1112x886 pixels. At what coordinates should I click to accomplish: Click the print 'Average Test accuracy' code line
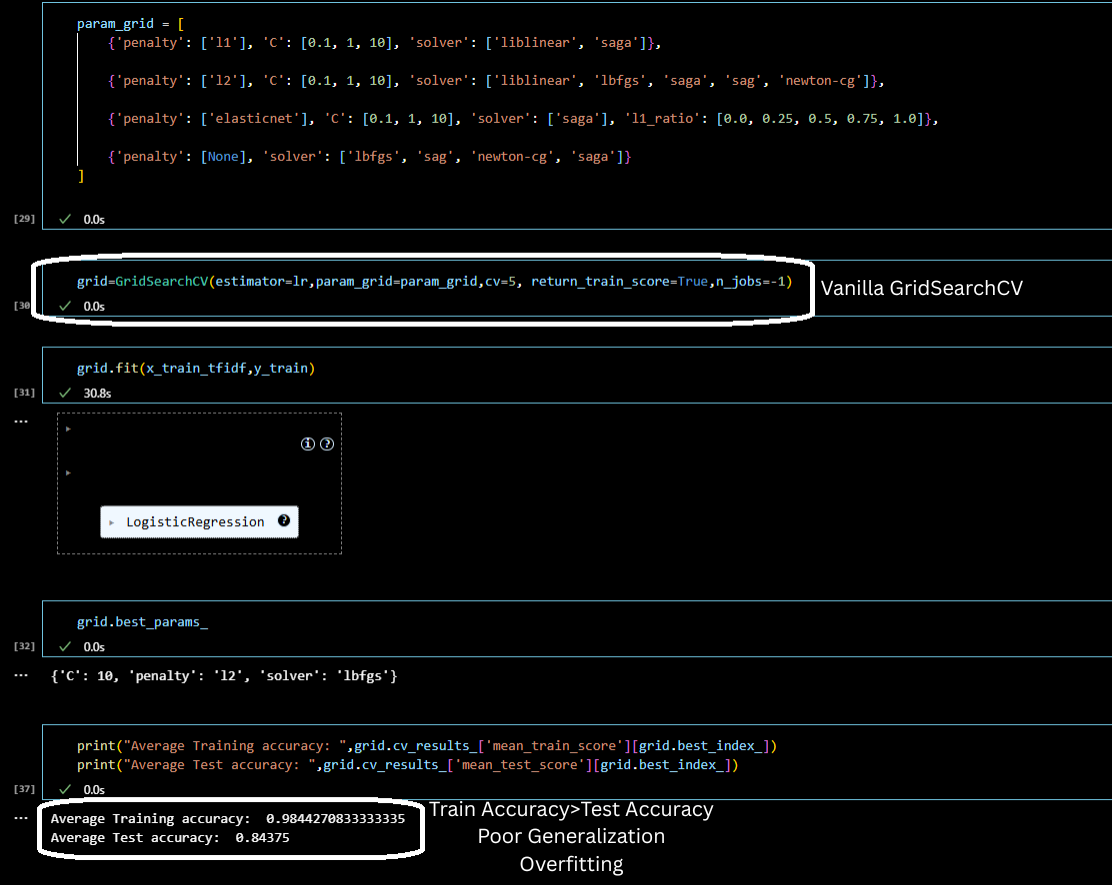(408, 765)
